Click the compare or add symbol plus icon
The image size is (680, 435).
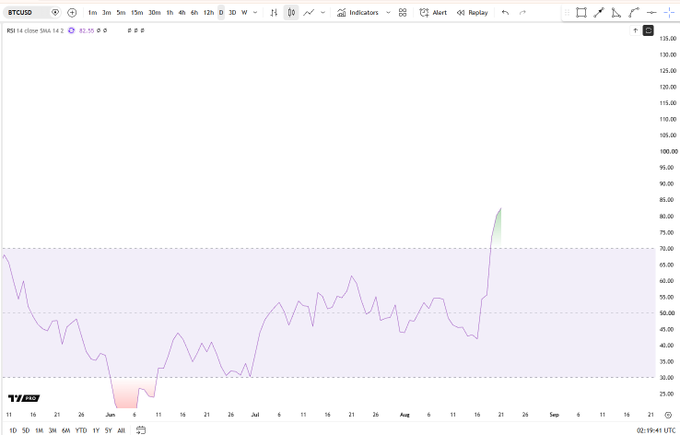tap(72, 13)
